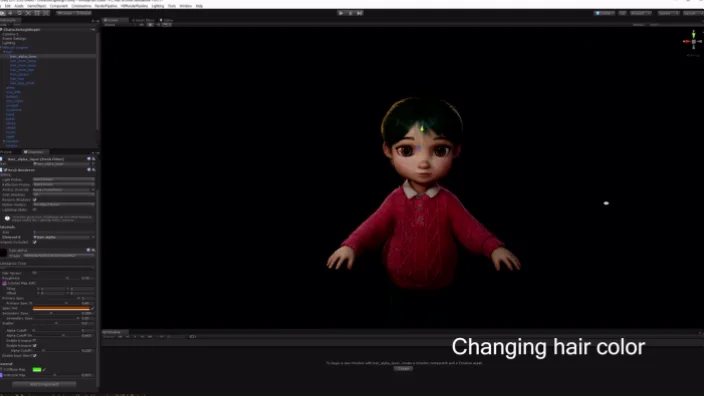This screenshot has height=397, width=704.
Task: Toggle the Mesh Renderer enabled checkbox
Action: 5,170
